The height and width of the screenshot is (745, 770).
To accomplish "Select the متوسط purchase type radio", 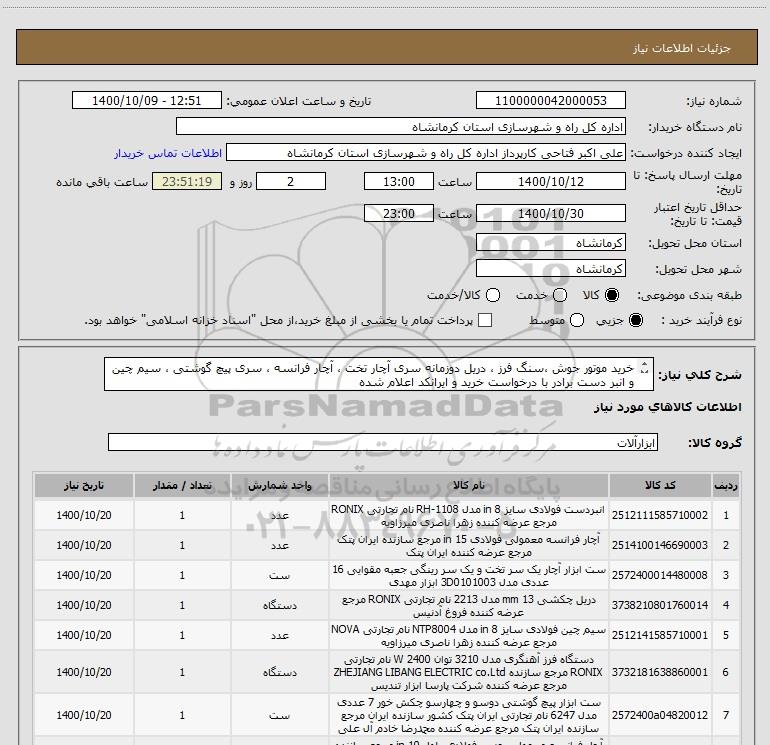I will point(577,320).
